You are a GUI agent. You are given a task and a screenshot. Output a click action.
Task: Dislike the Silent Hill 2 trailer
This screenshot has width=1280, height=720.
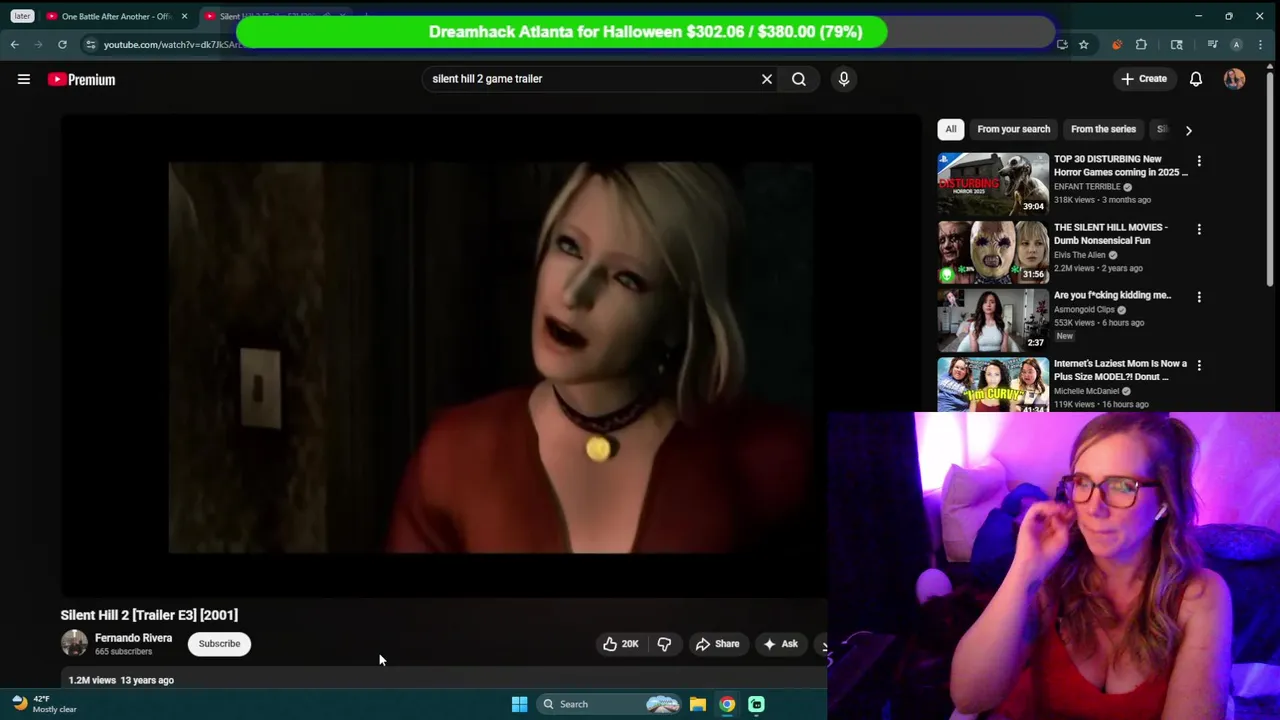coord(664,644)
